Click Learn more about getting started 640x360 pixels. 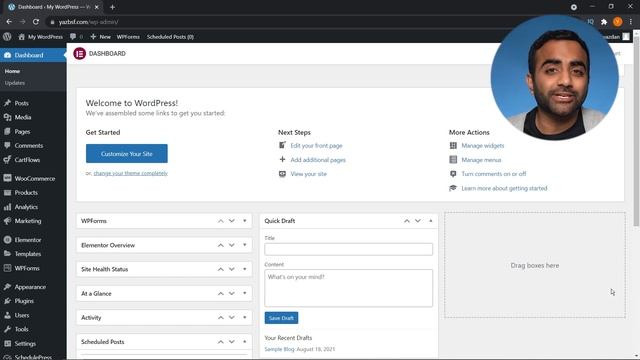[504, 188]
